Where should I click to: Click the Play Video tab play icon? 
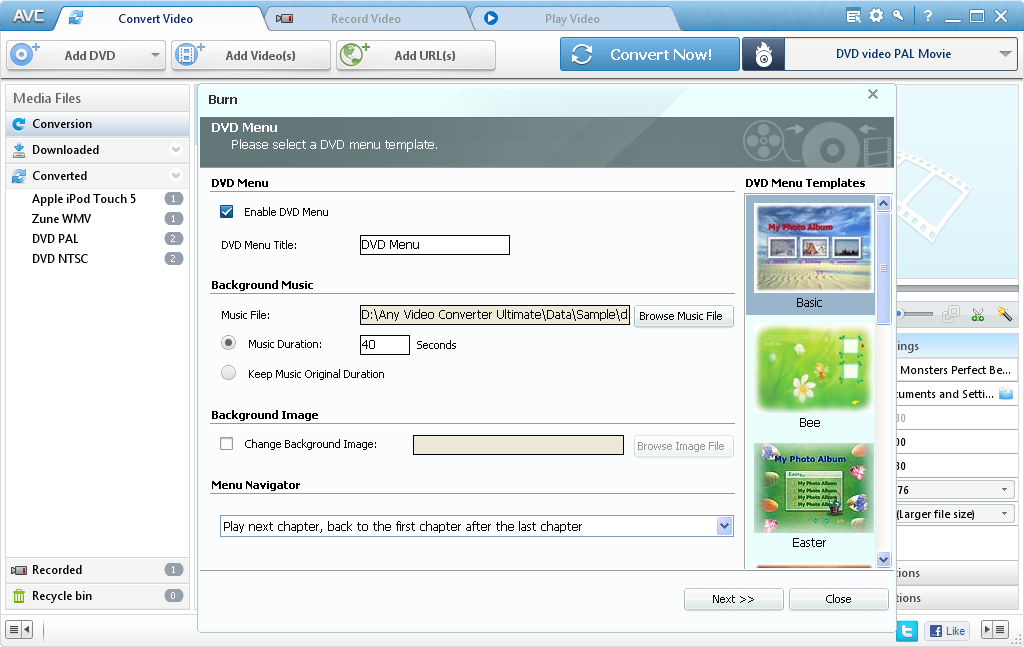click(x=491, y=19)
